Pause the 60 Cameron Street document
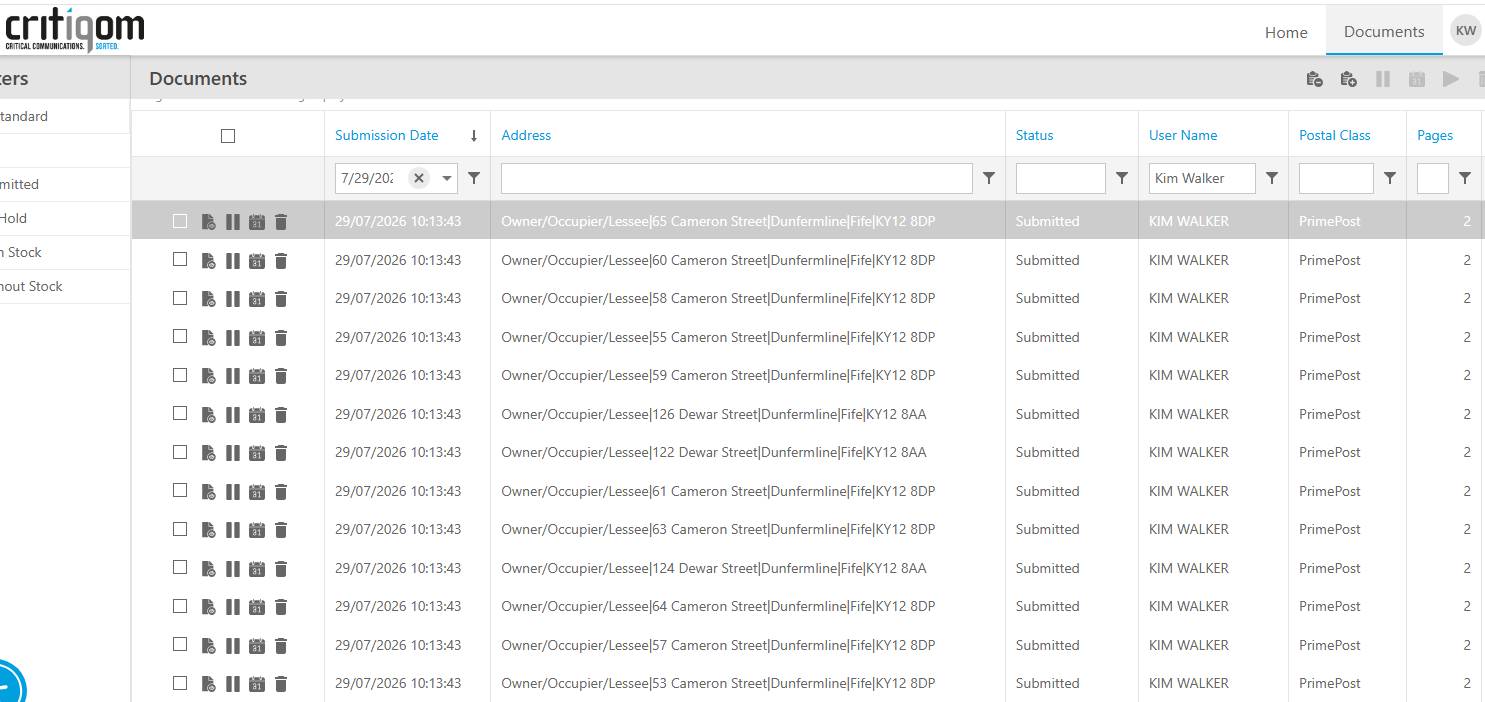This screenshot has width=1485, height=702. coord(233,261)
